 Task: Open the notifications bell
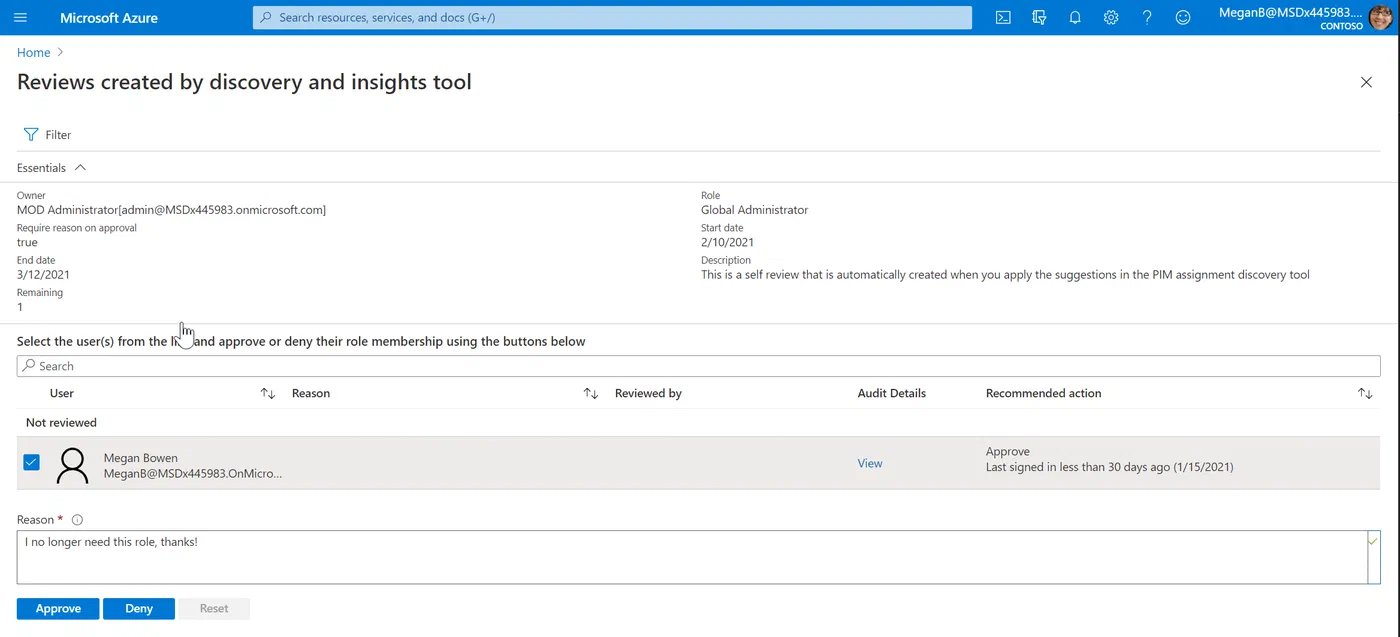click(x=1075, y=18)
